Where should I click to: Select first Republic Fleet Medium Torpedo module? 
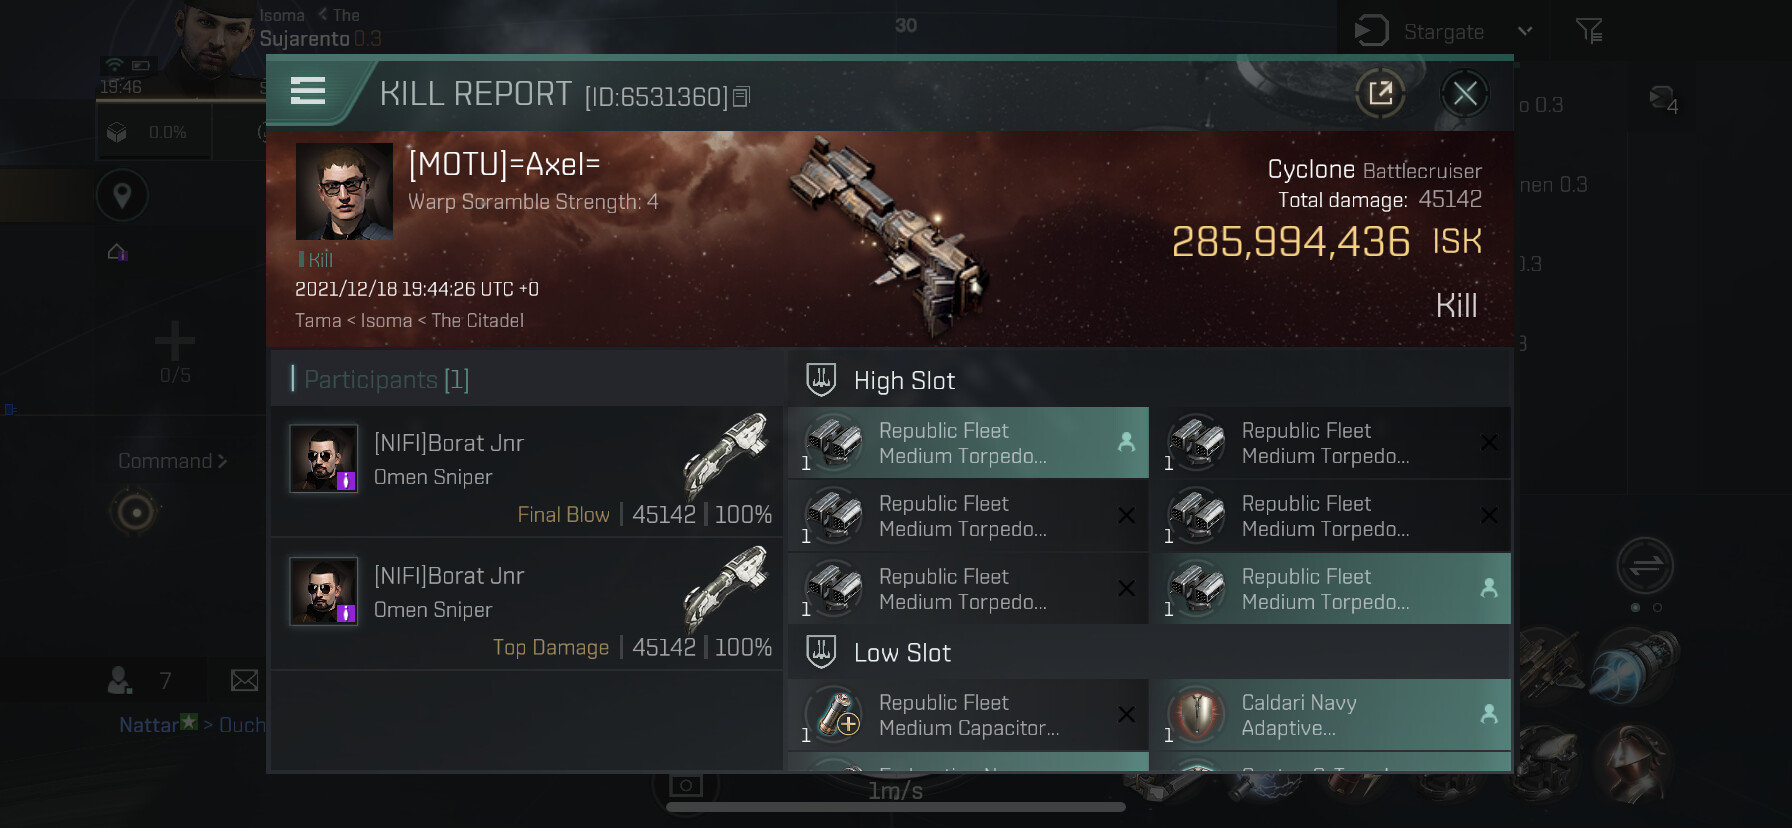(968, 443)
